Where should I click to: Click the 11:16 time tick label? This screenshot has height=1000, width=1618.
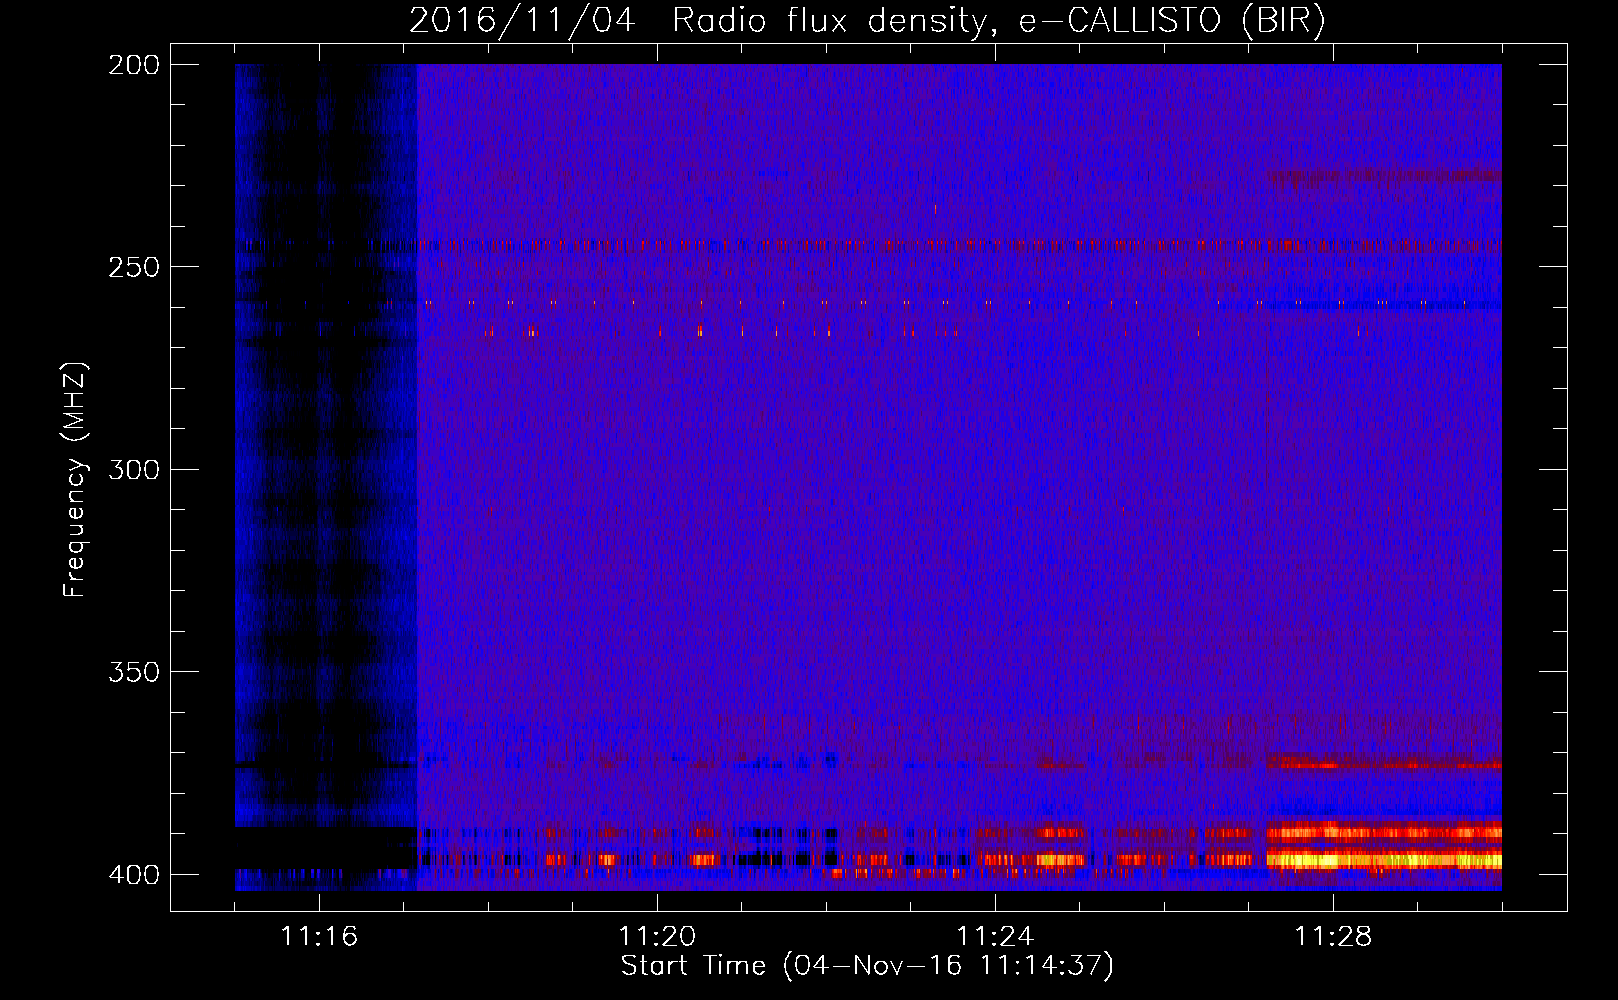point(319,936)
